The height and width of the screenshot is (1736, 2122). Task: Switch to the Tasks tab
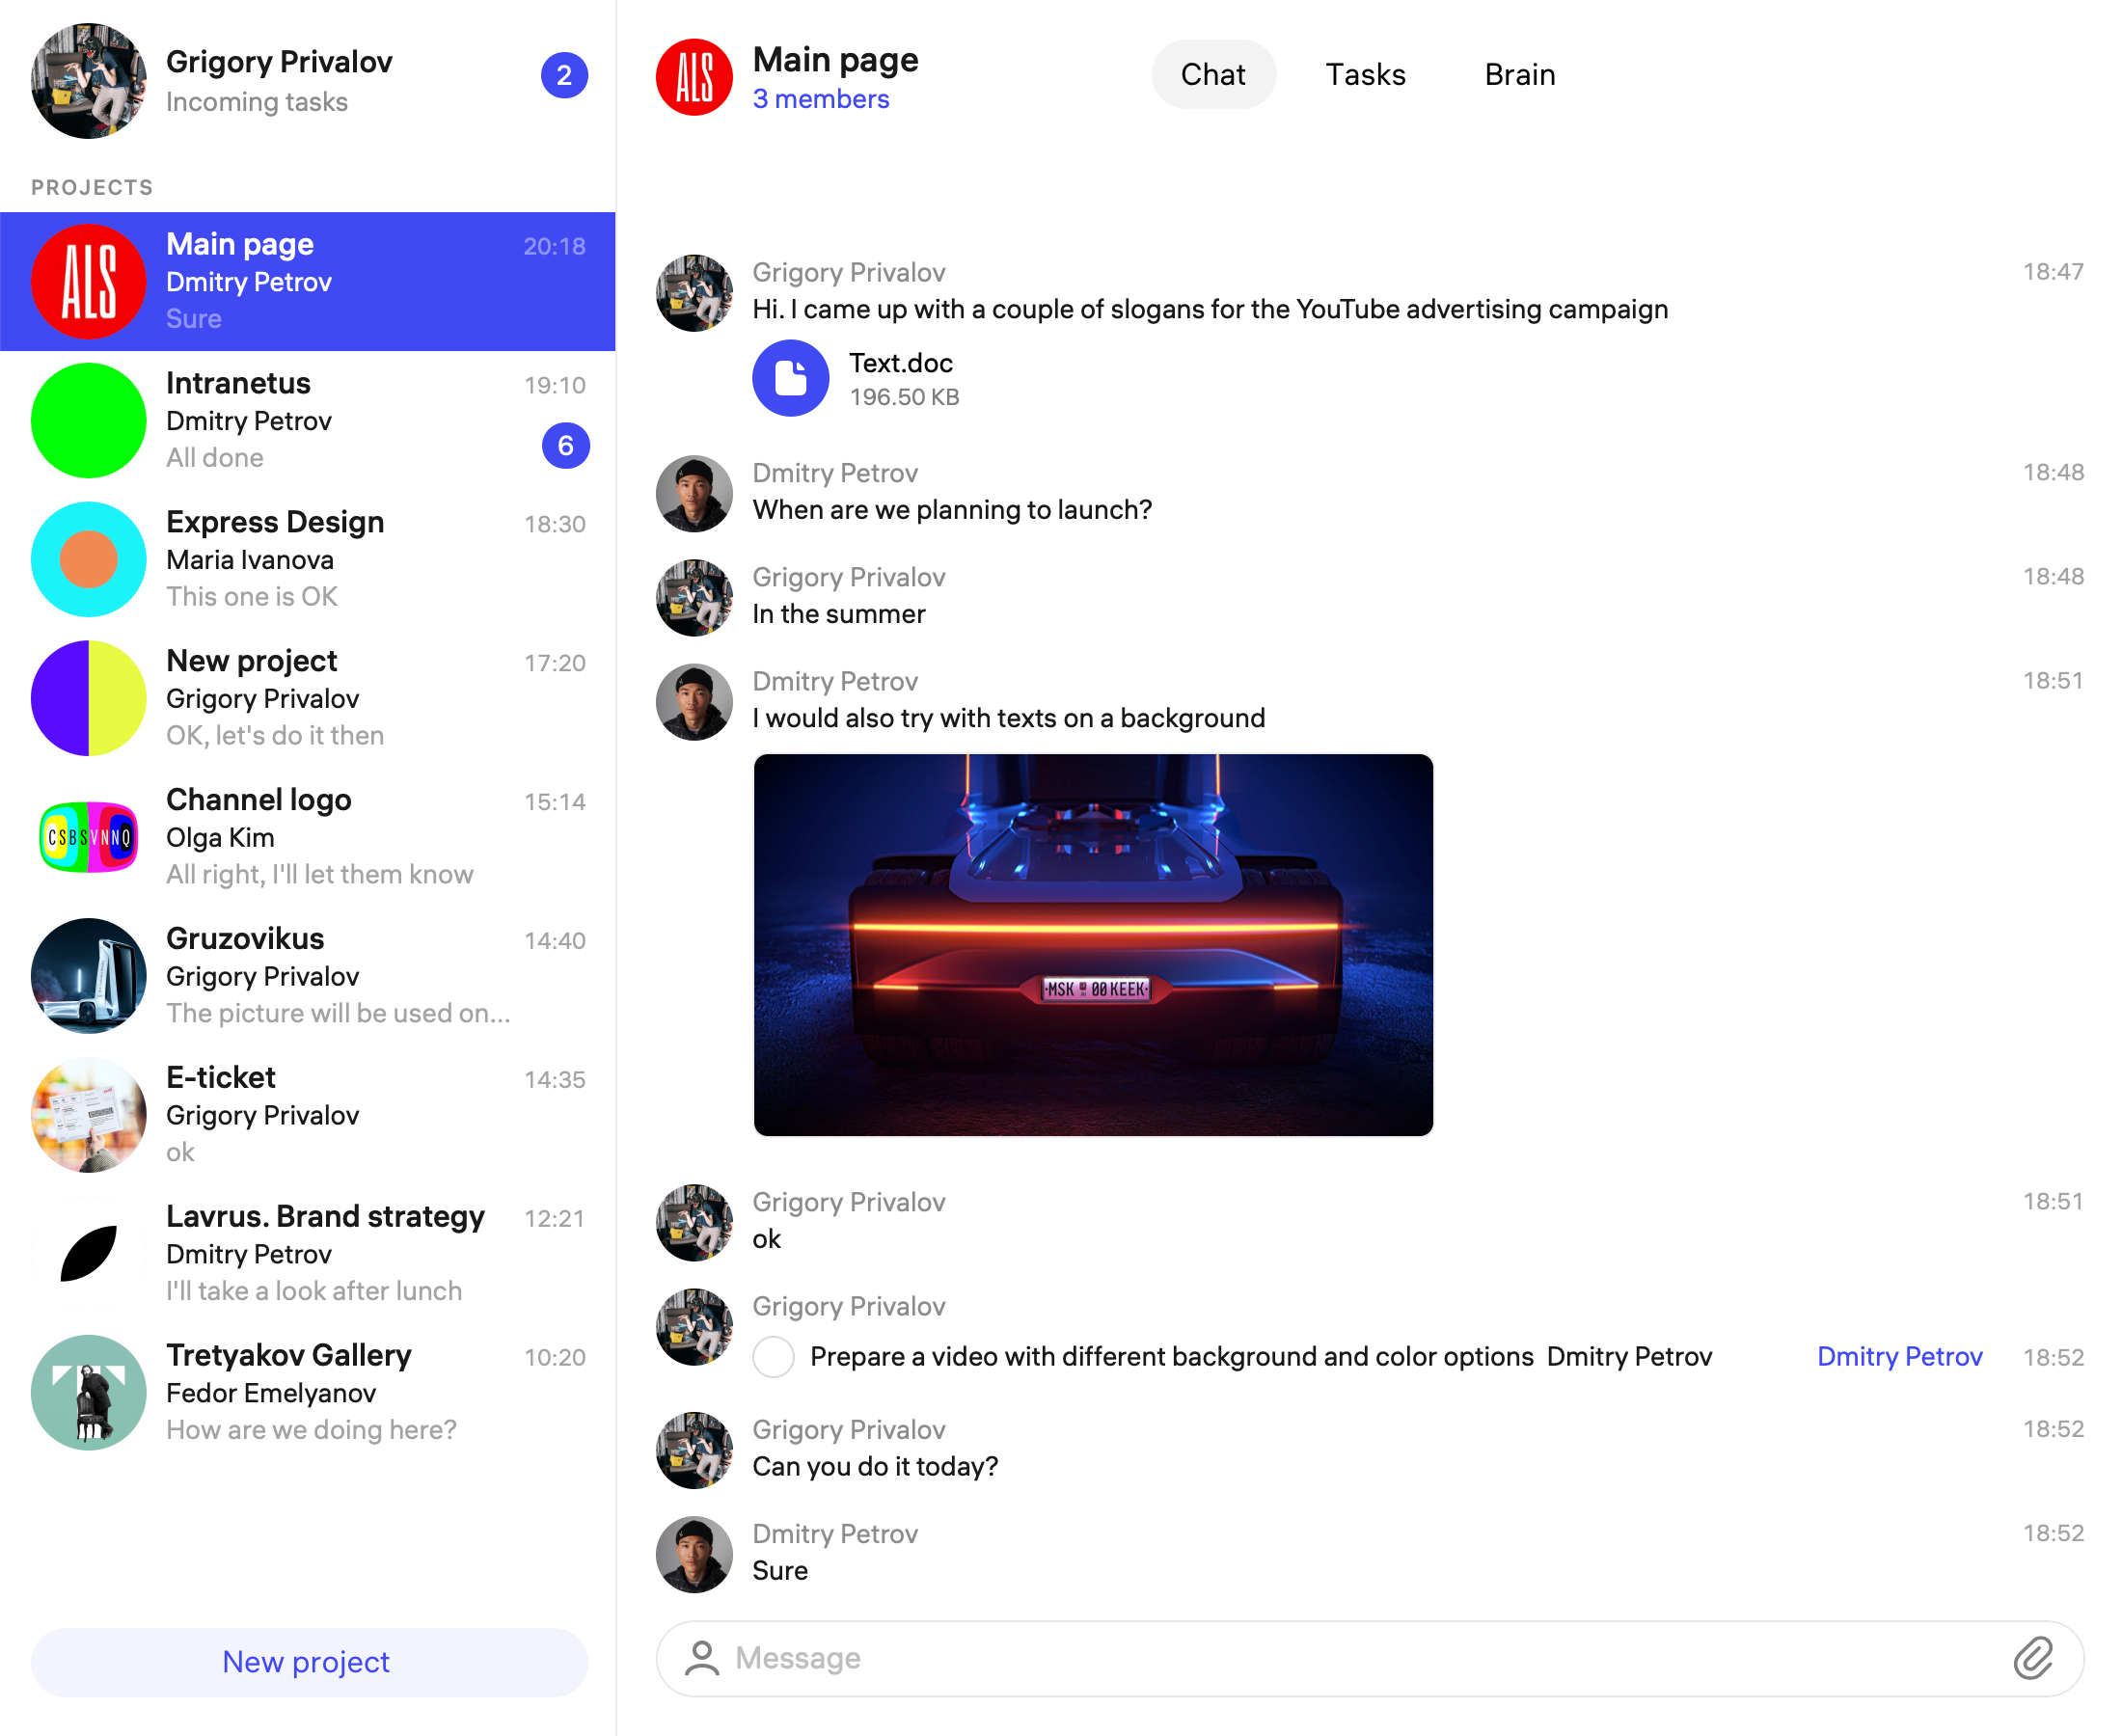coord(1365,75)
